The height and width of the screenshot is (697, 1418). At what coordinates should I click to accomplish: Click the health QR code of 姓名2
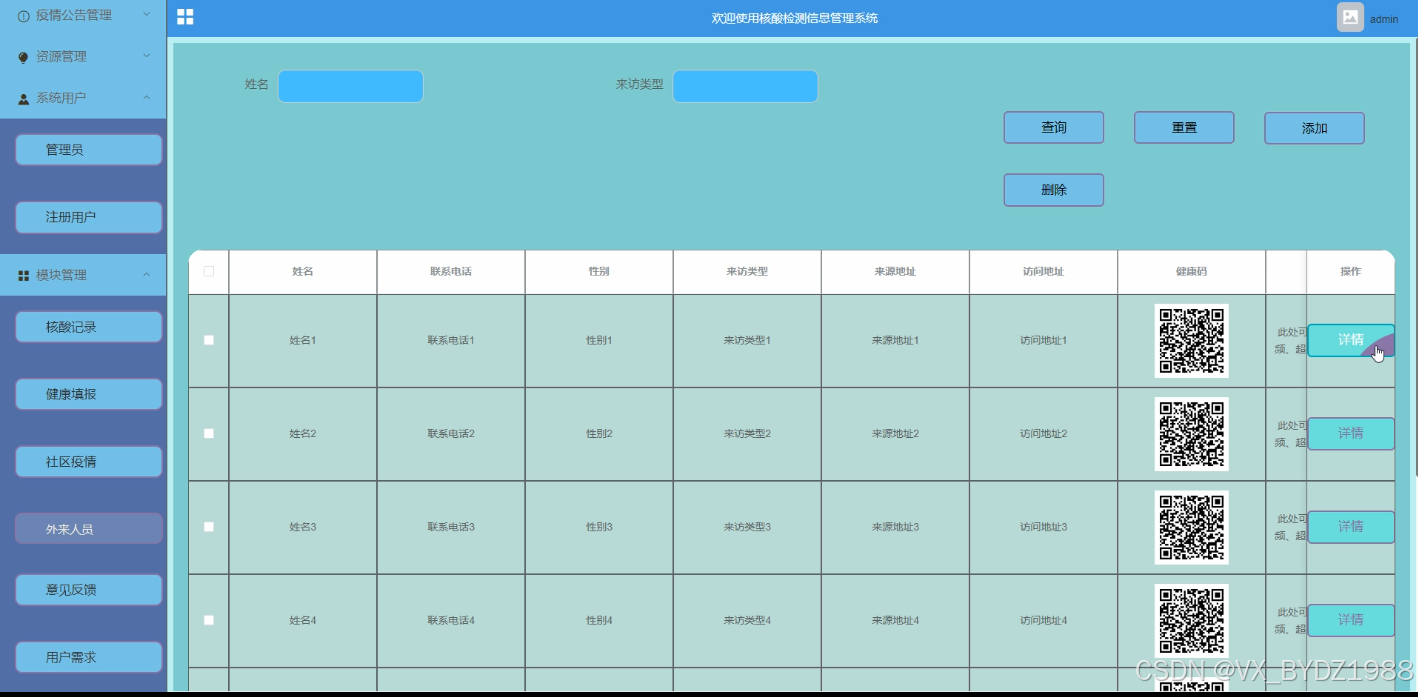[1191, 434]
